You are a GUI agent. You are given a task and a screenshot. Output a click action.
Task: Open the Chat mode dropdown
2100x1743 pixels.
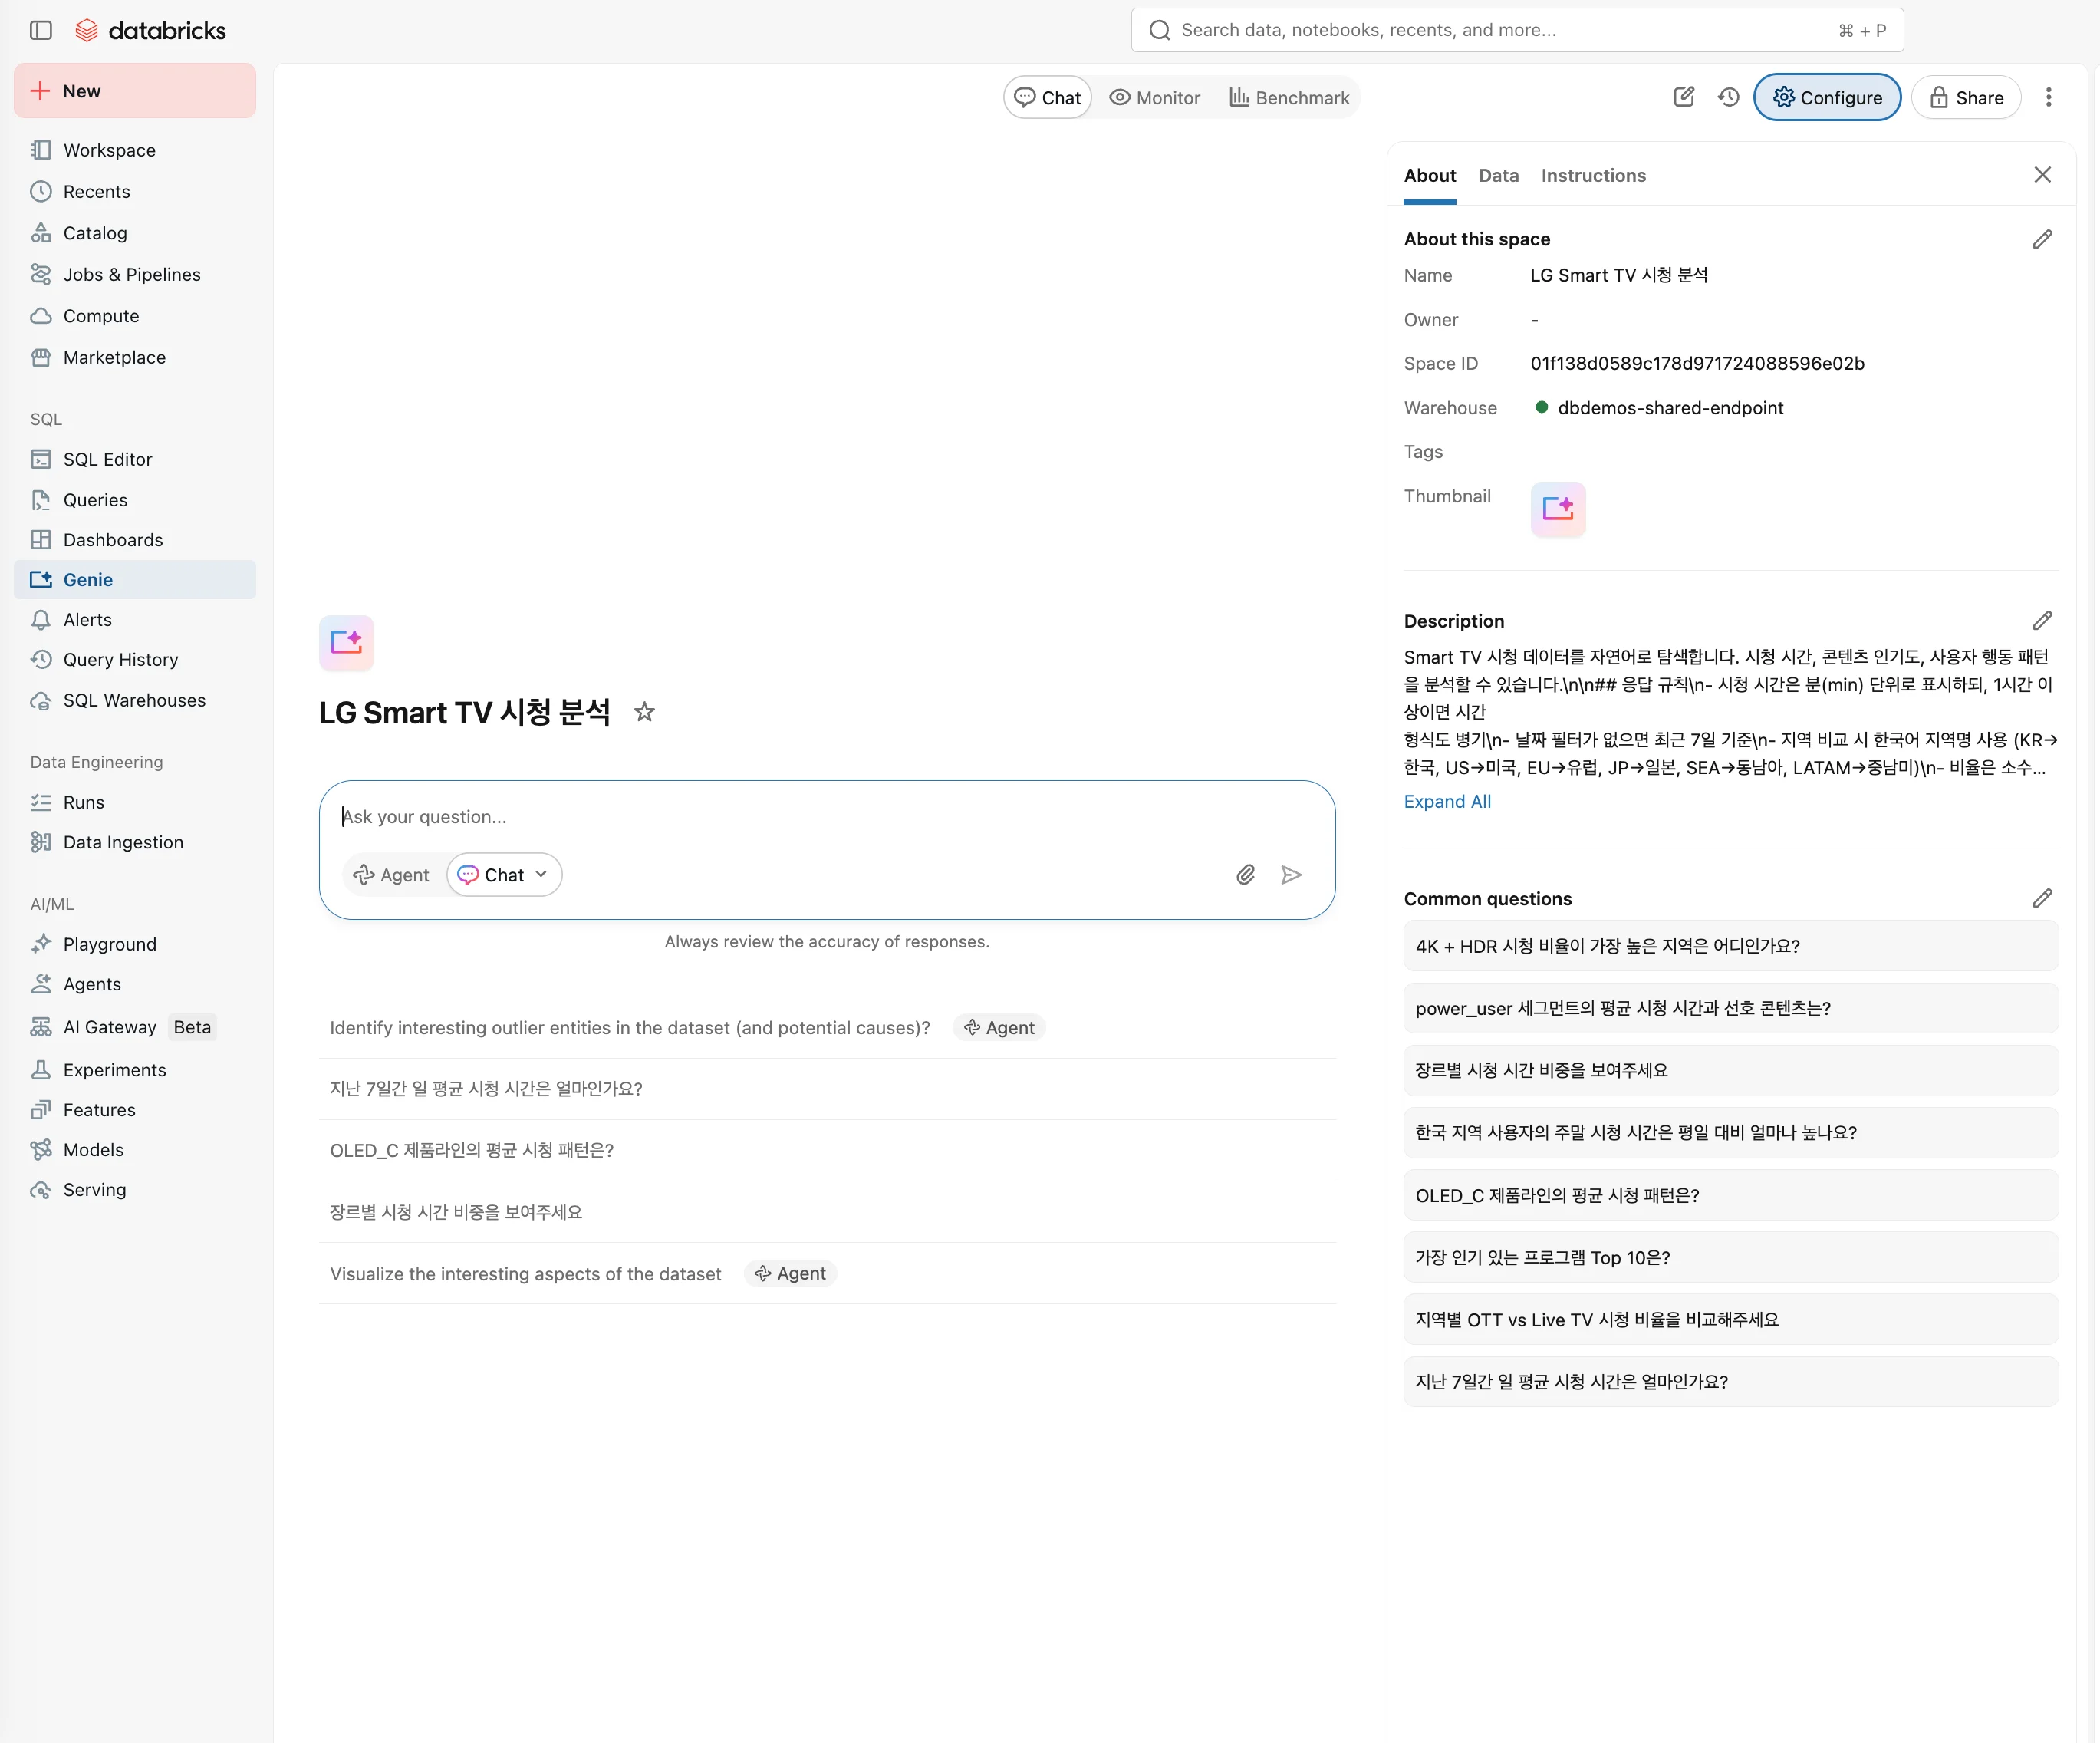(504, 875)
